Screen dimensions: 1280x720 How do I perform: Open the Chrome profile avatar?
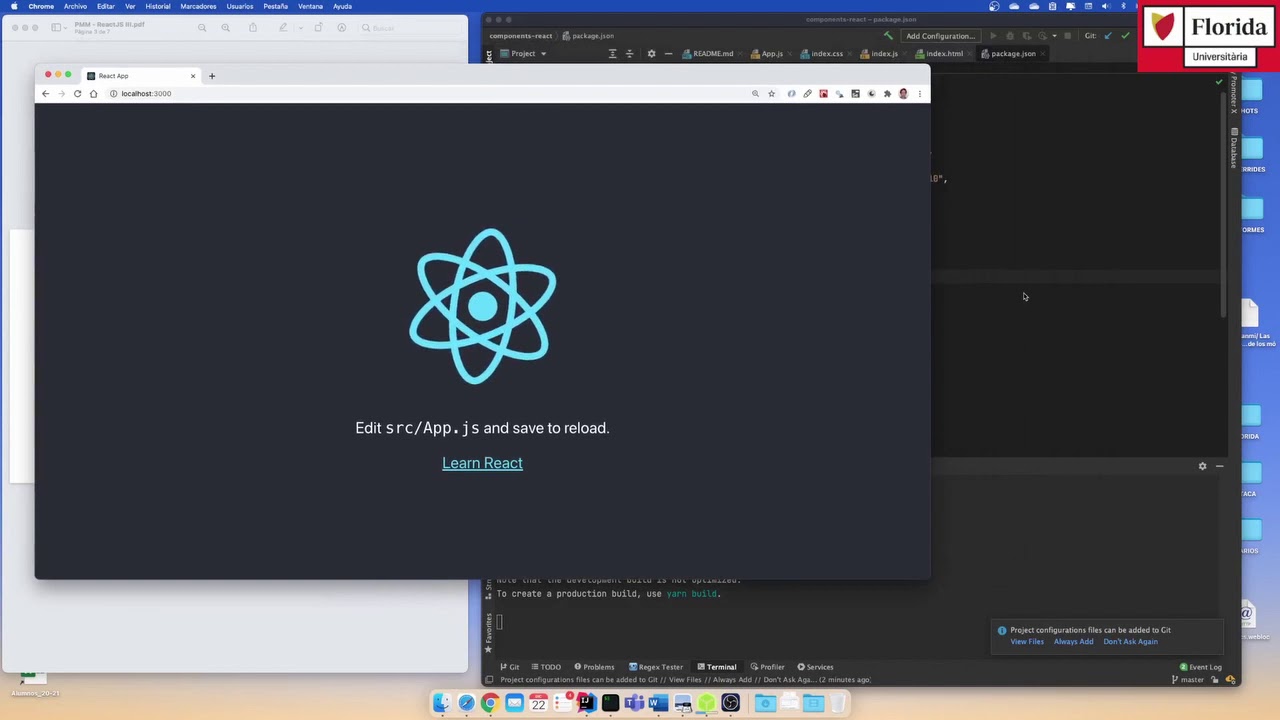click(903, 94)
